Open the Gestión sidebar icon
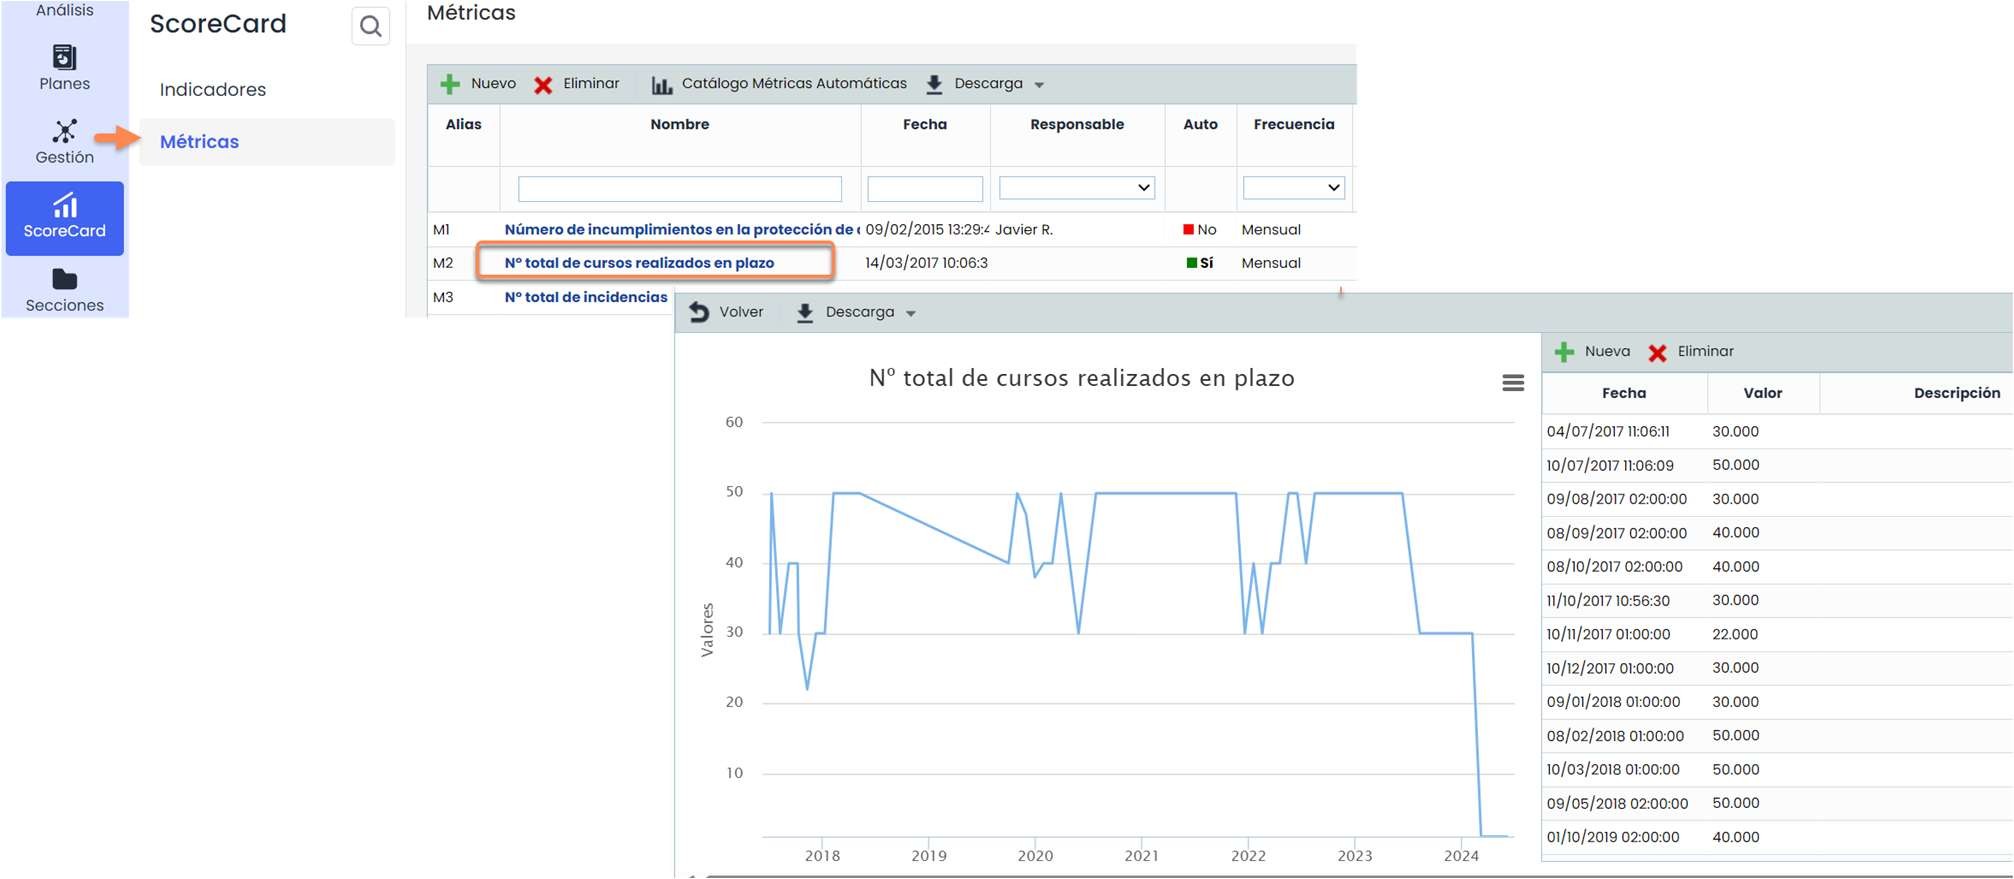 coord(64,132)
